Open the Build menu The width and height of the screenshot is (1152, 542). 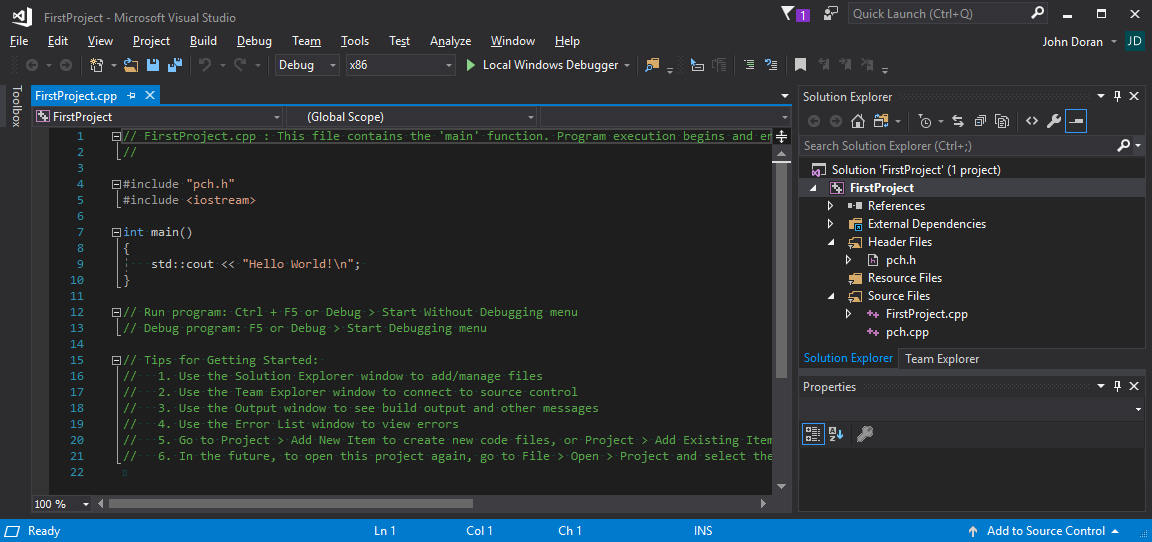204,41
